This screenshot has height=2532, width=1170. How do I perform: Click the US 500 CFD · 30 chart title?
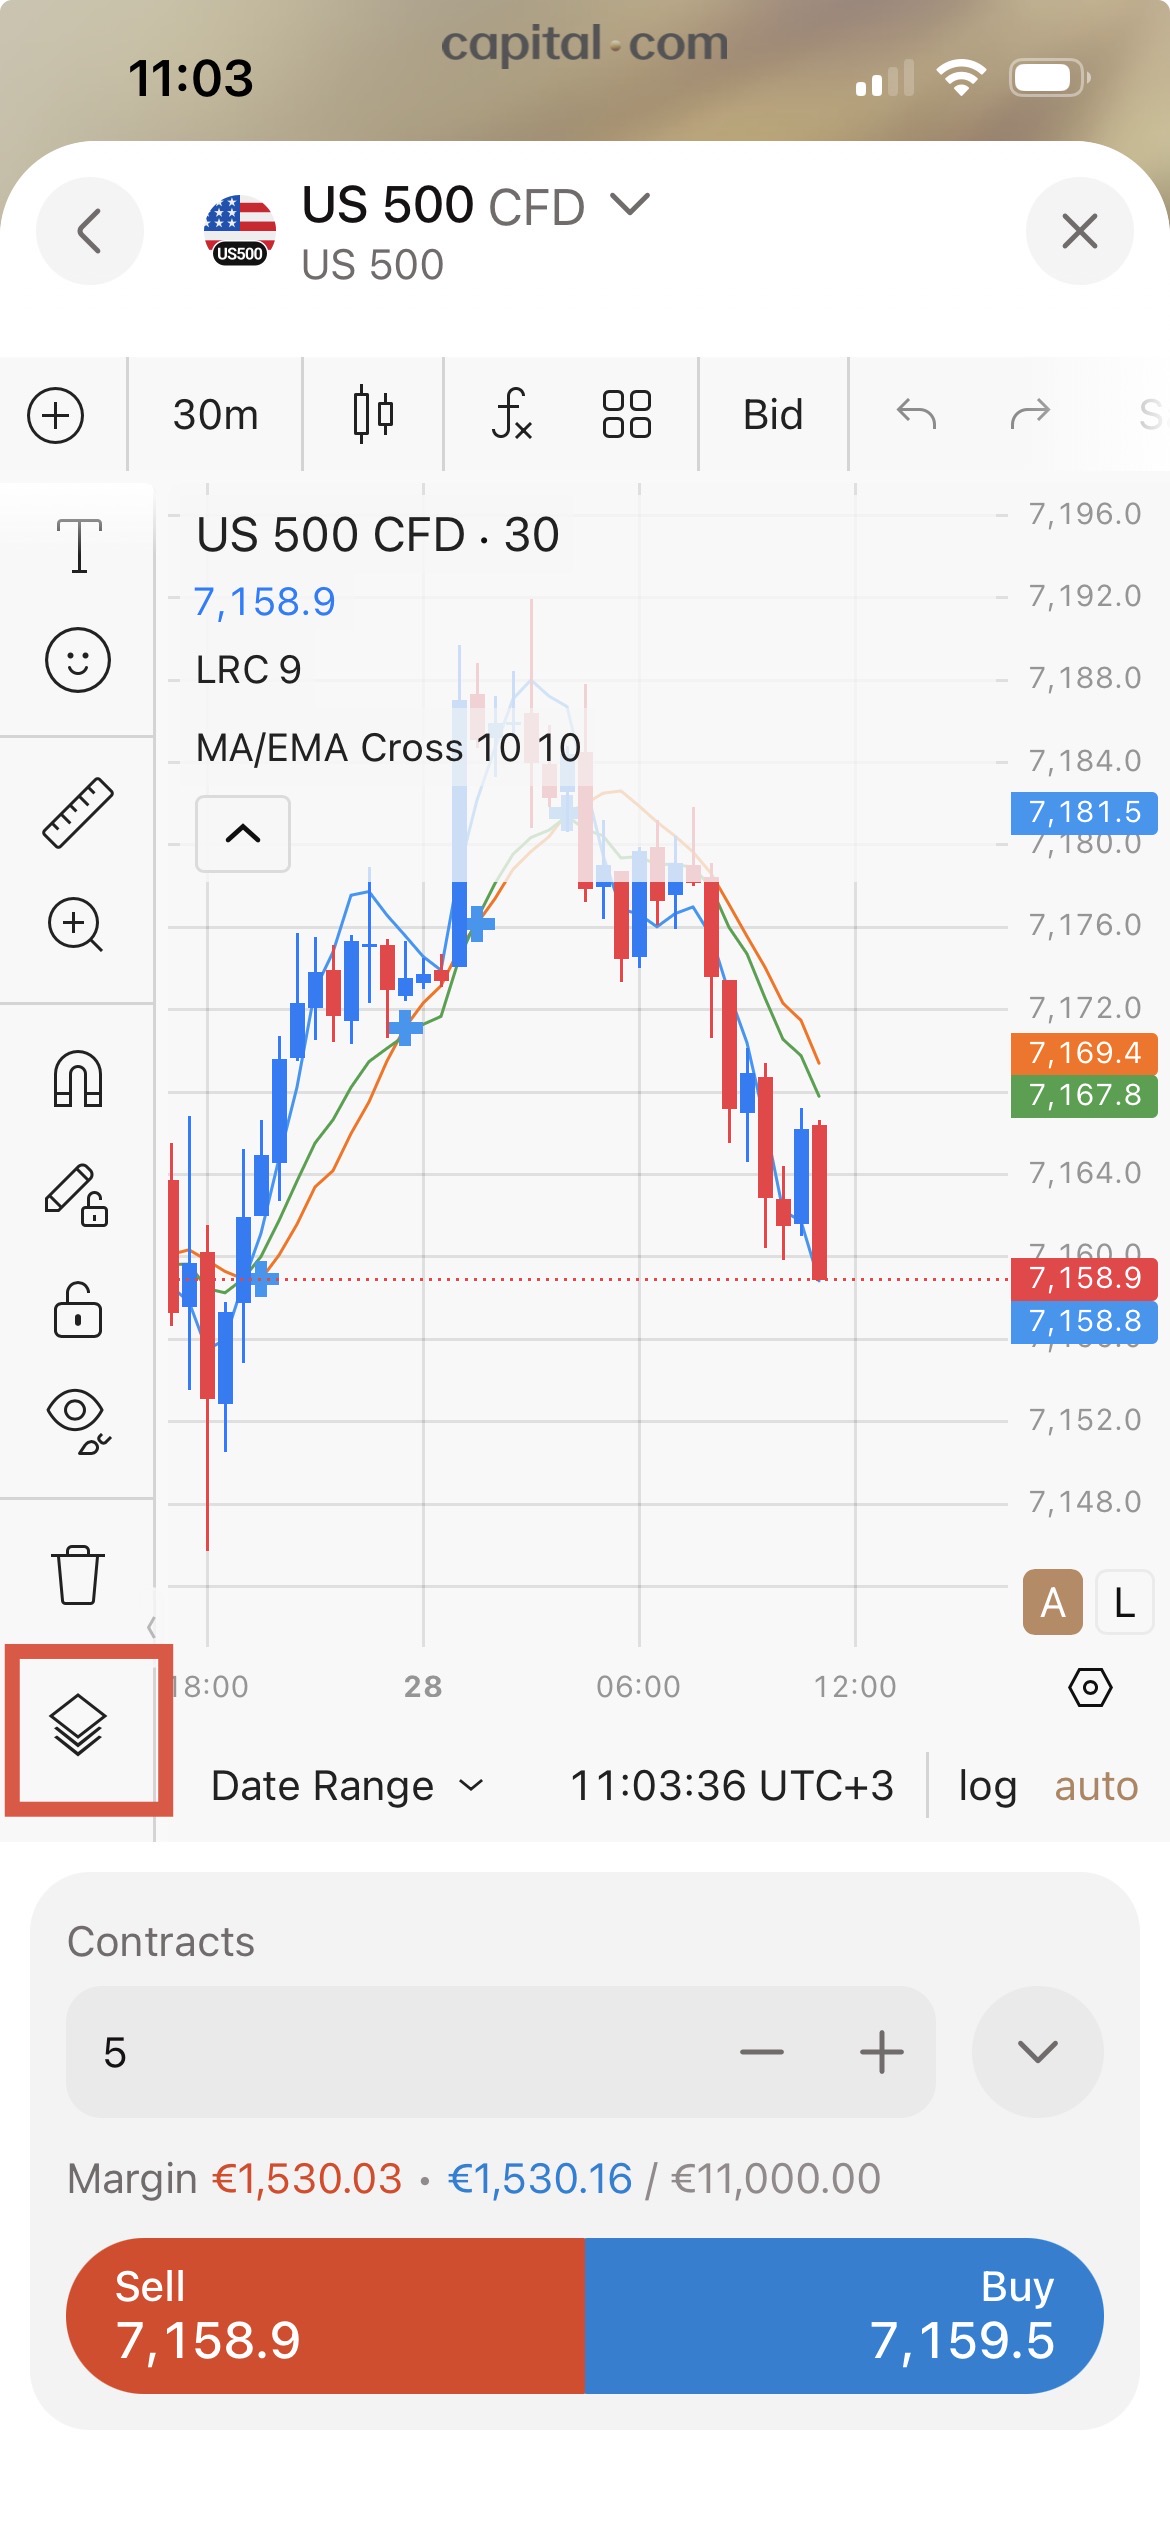pyautogui.click(x=377, y=535)
